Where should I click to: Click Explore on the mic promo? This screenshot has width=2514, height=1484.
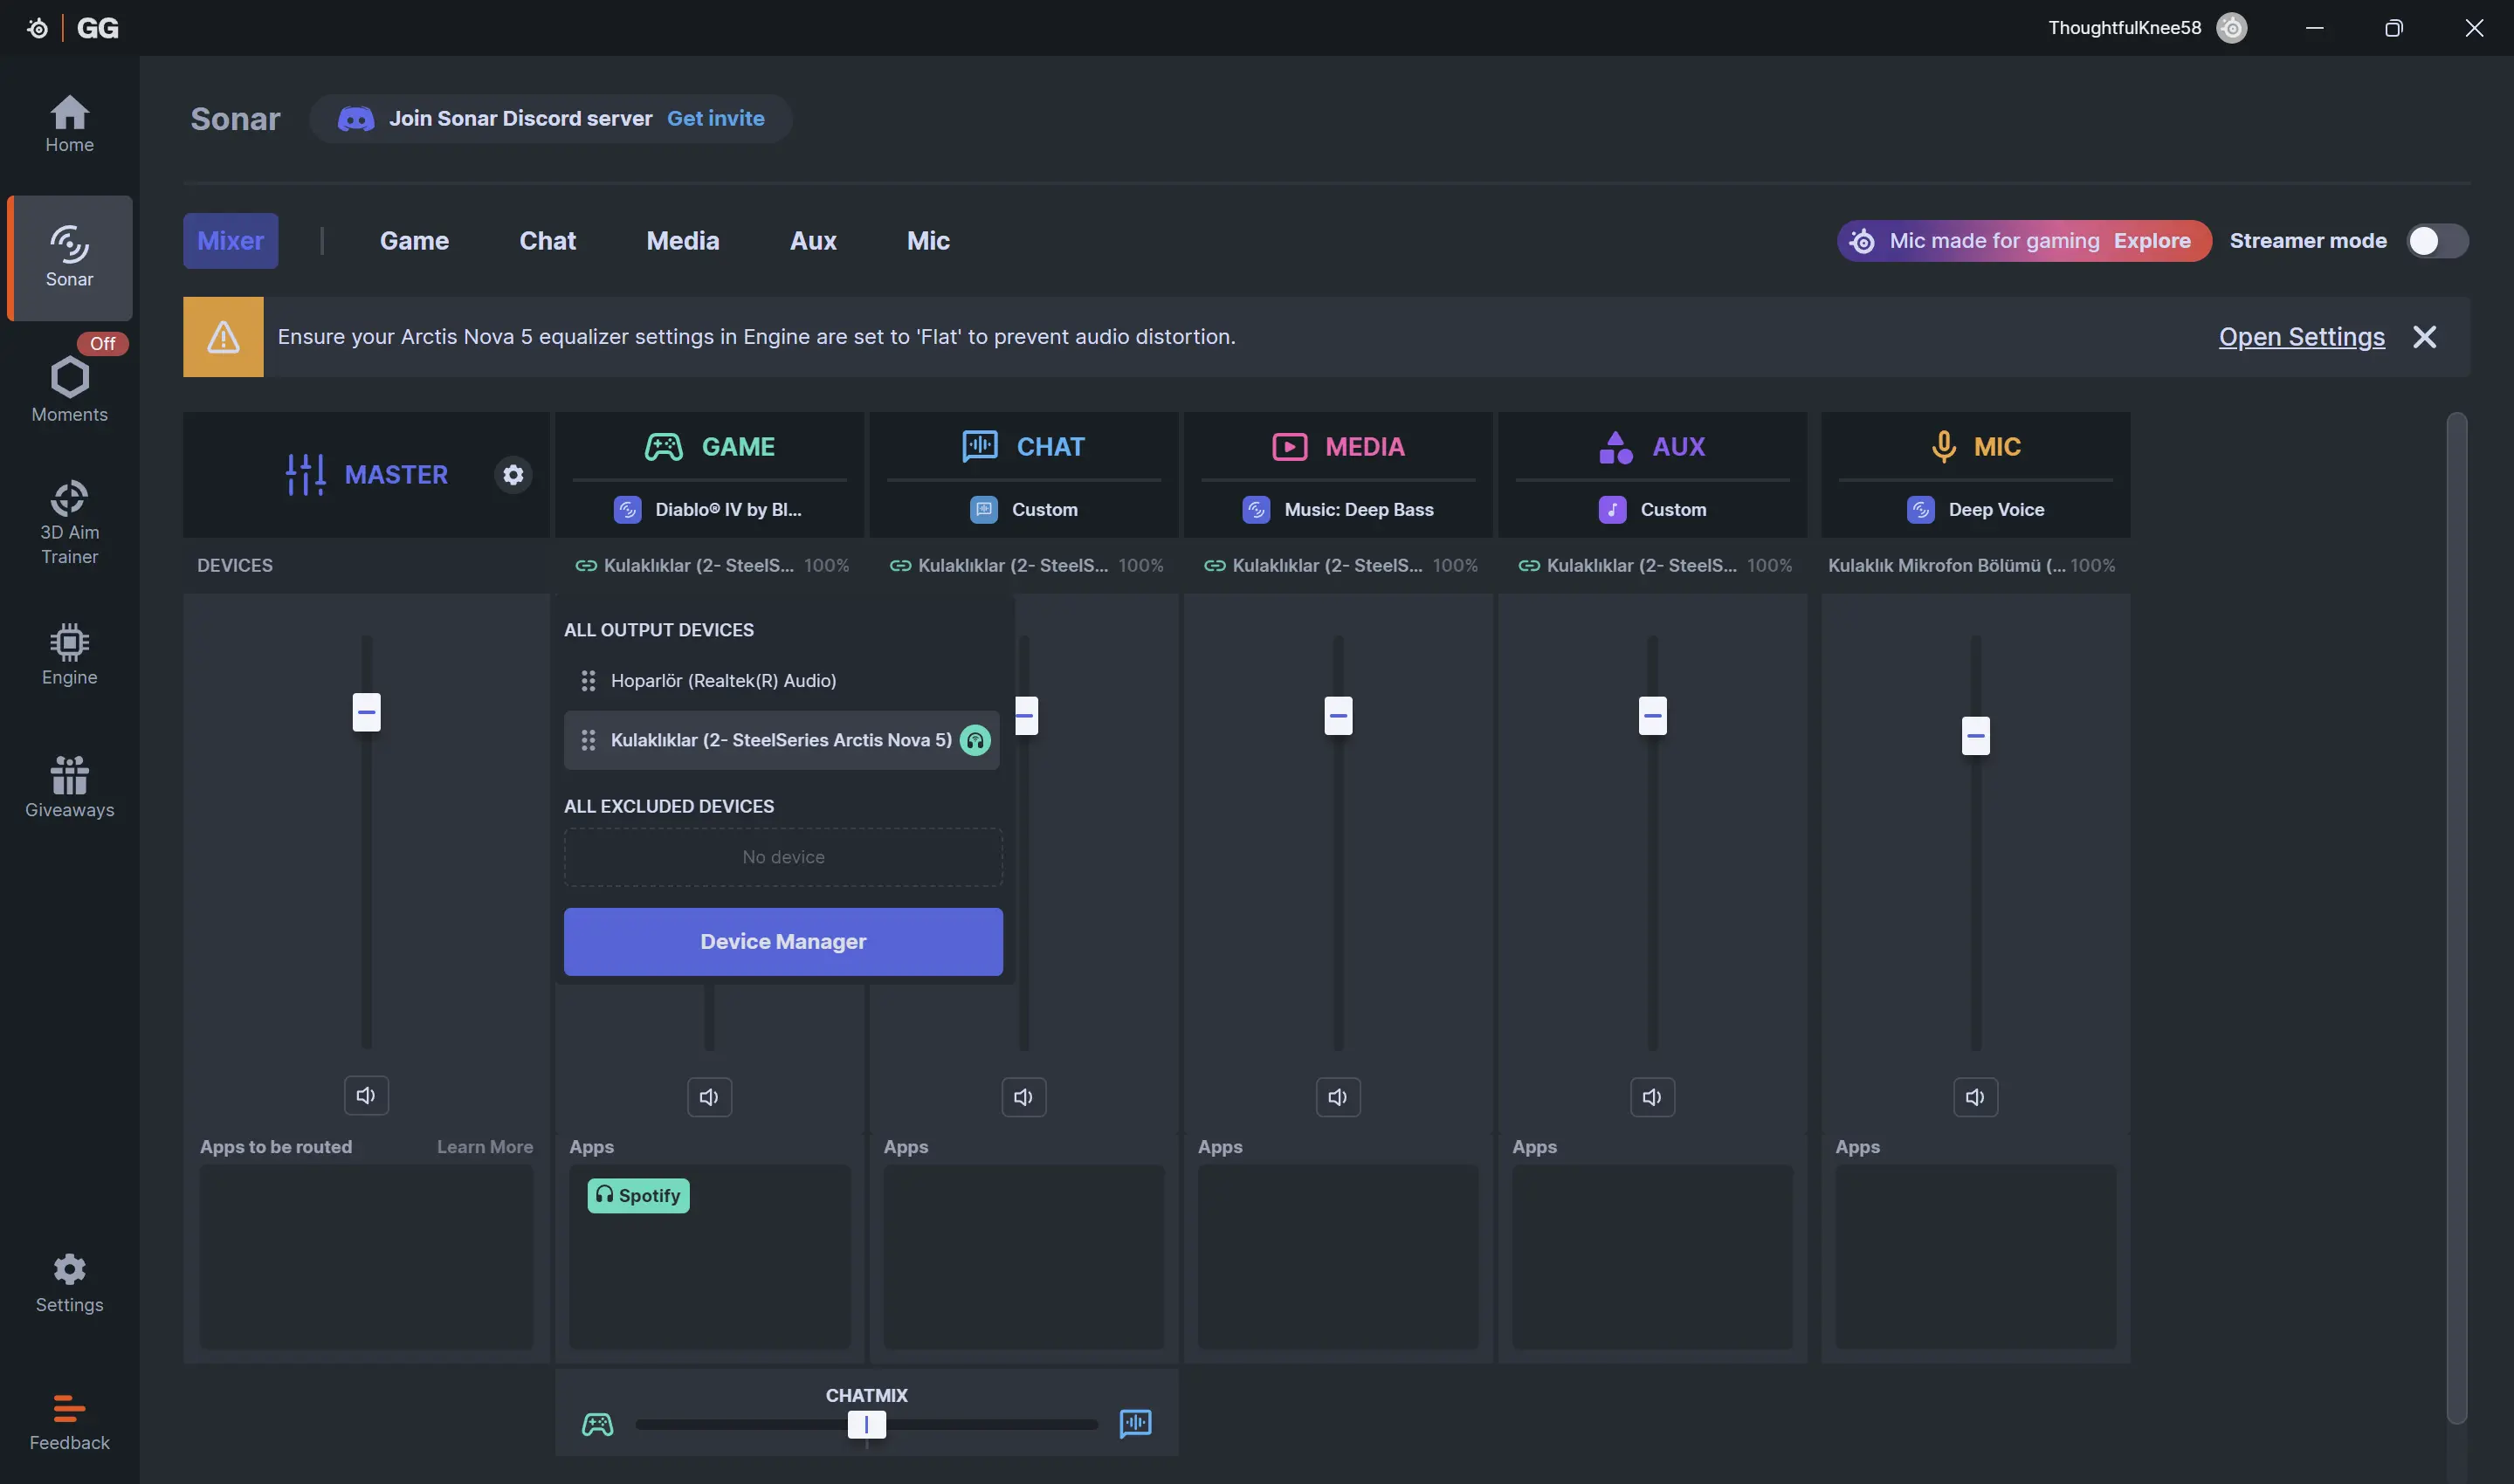2151,241
